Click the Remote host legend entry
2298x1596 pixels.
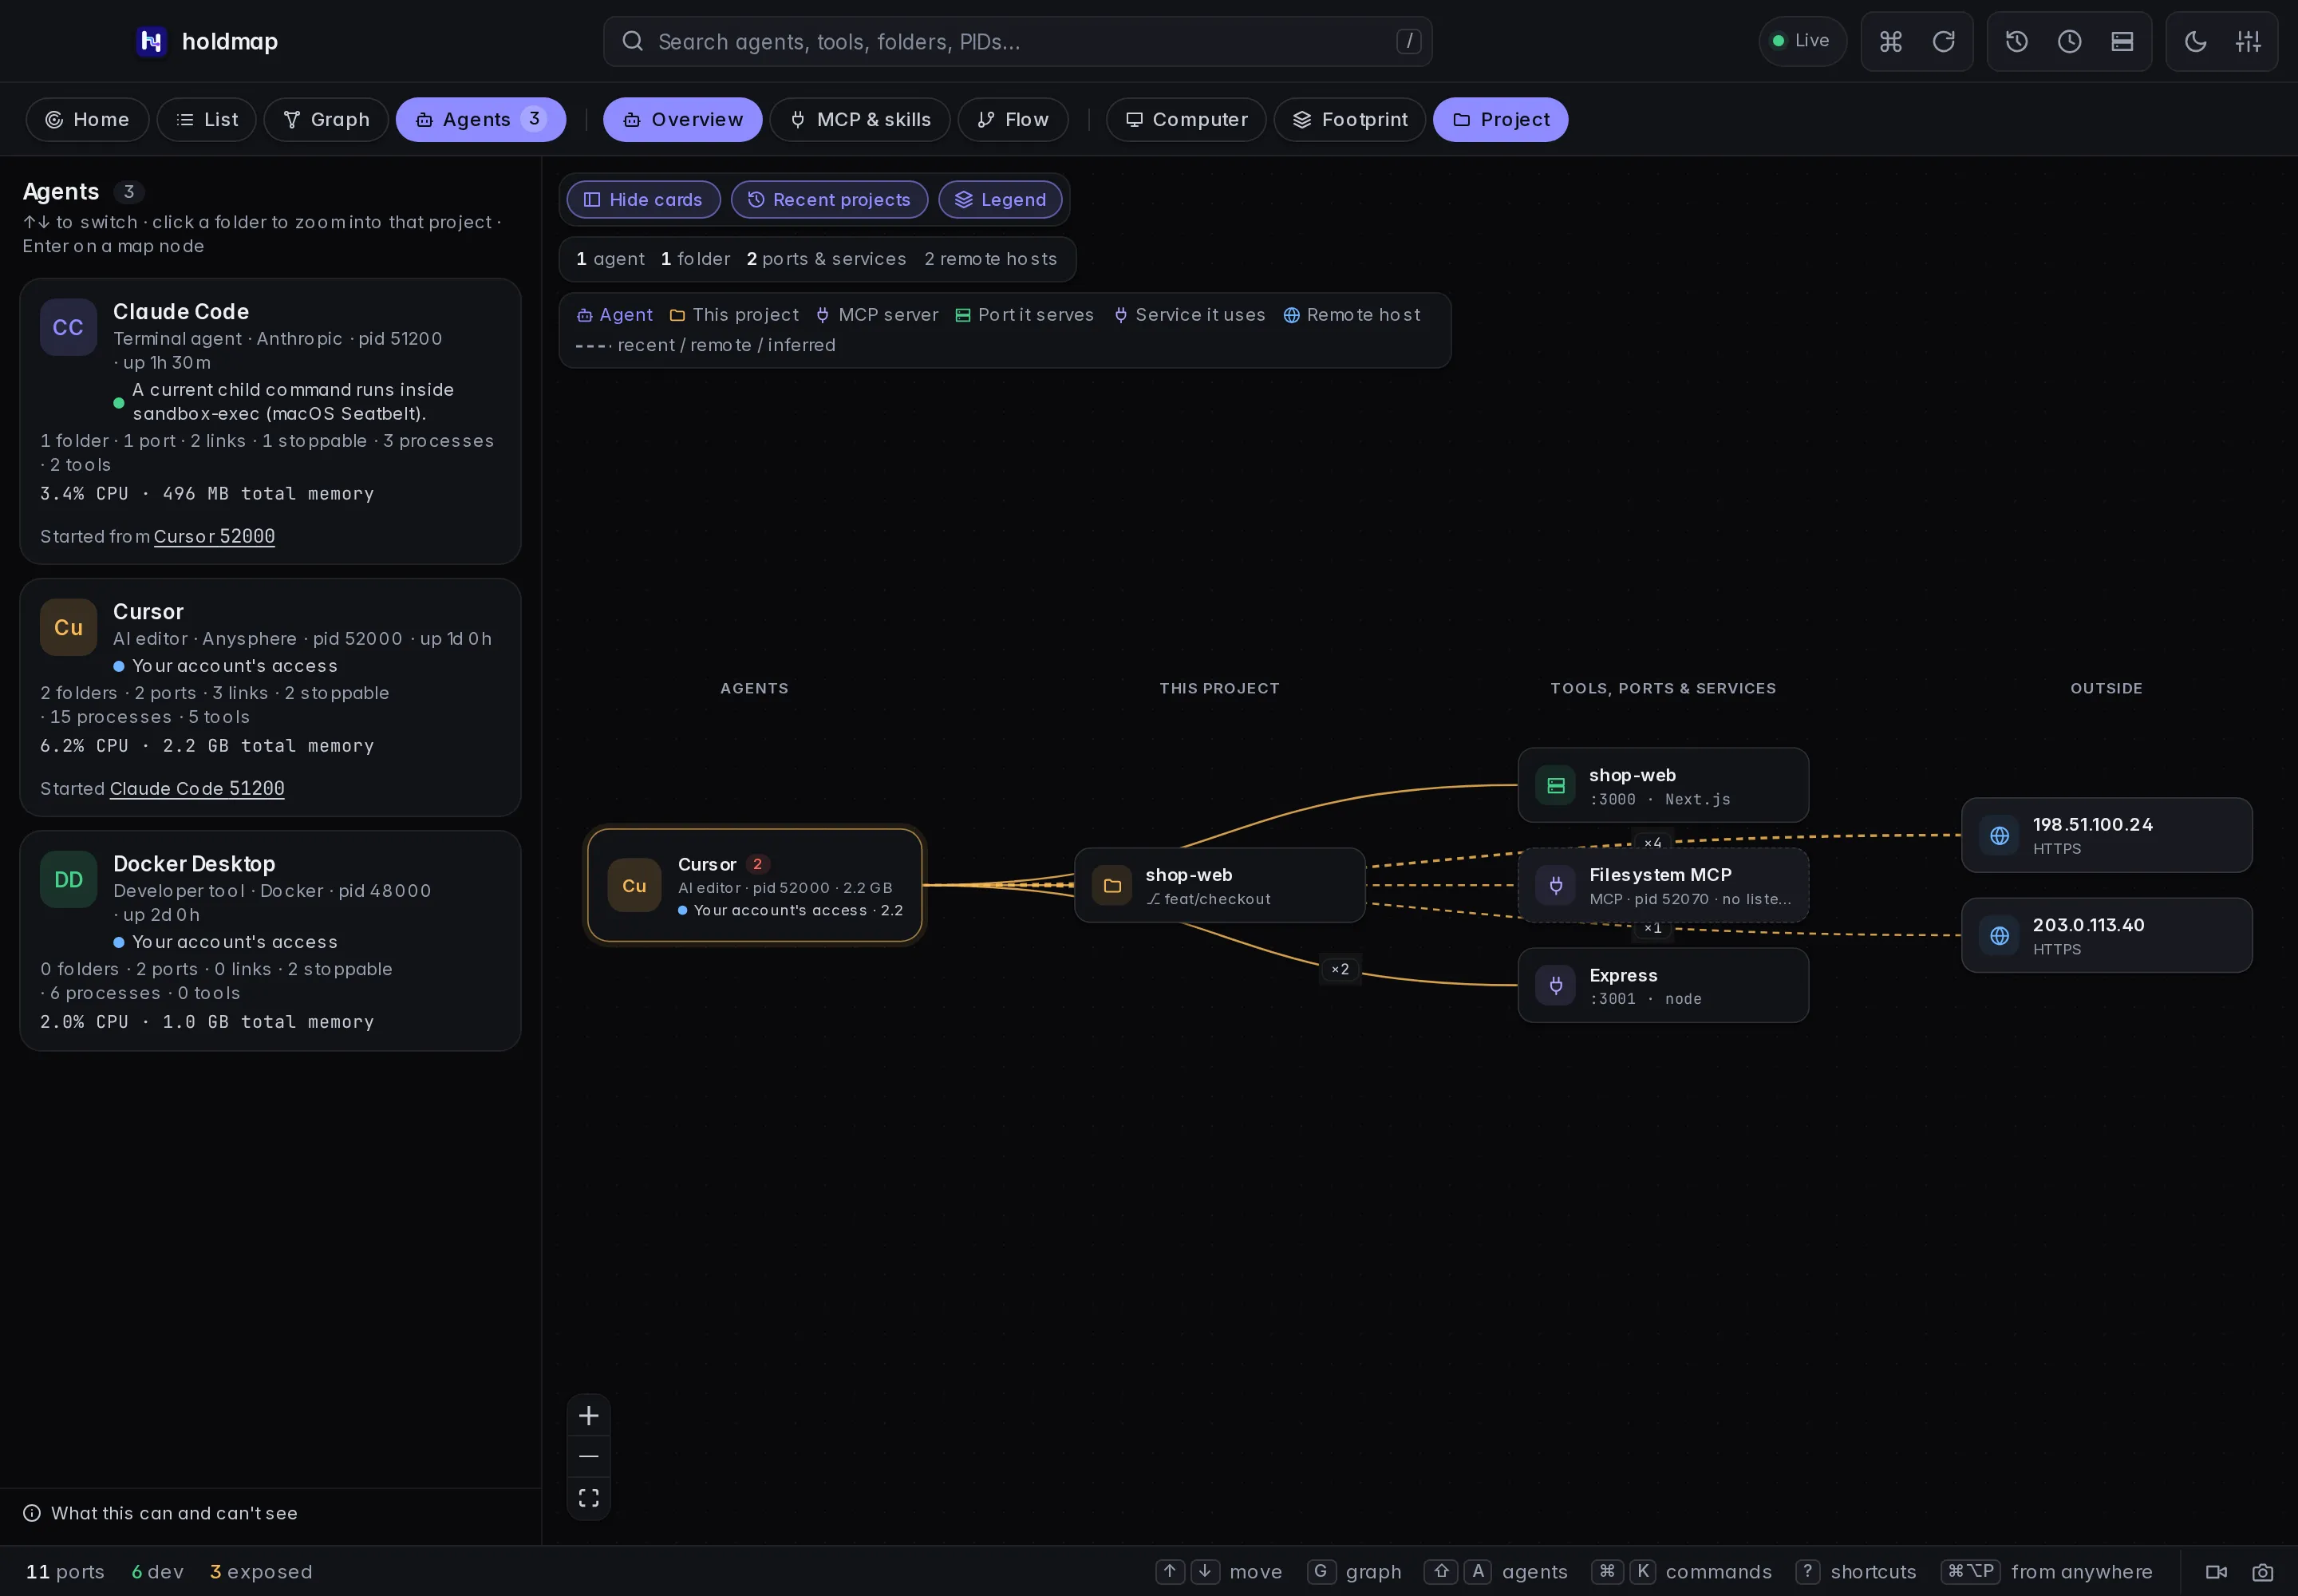(1351, 315)
